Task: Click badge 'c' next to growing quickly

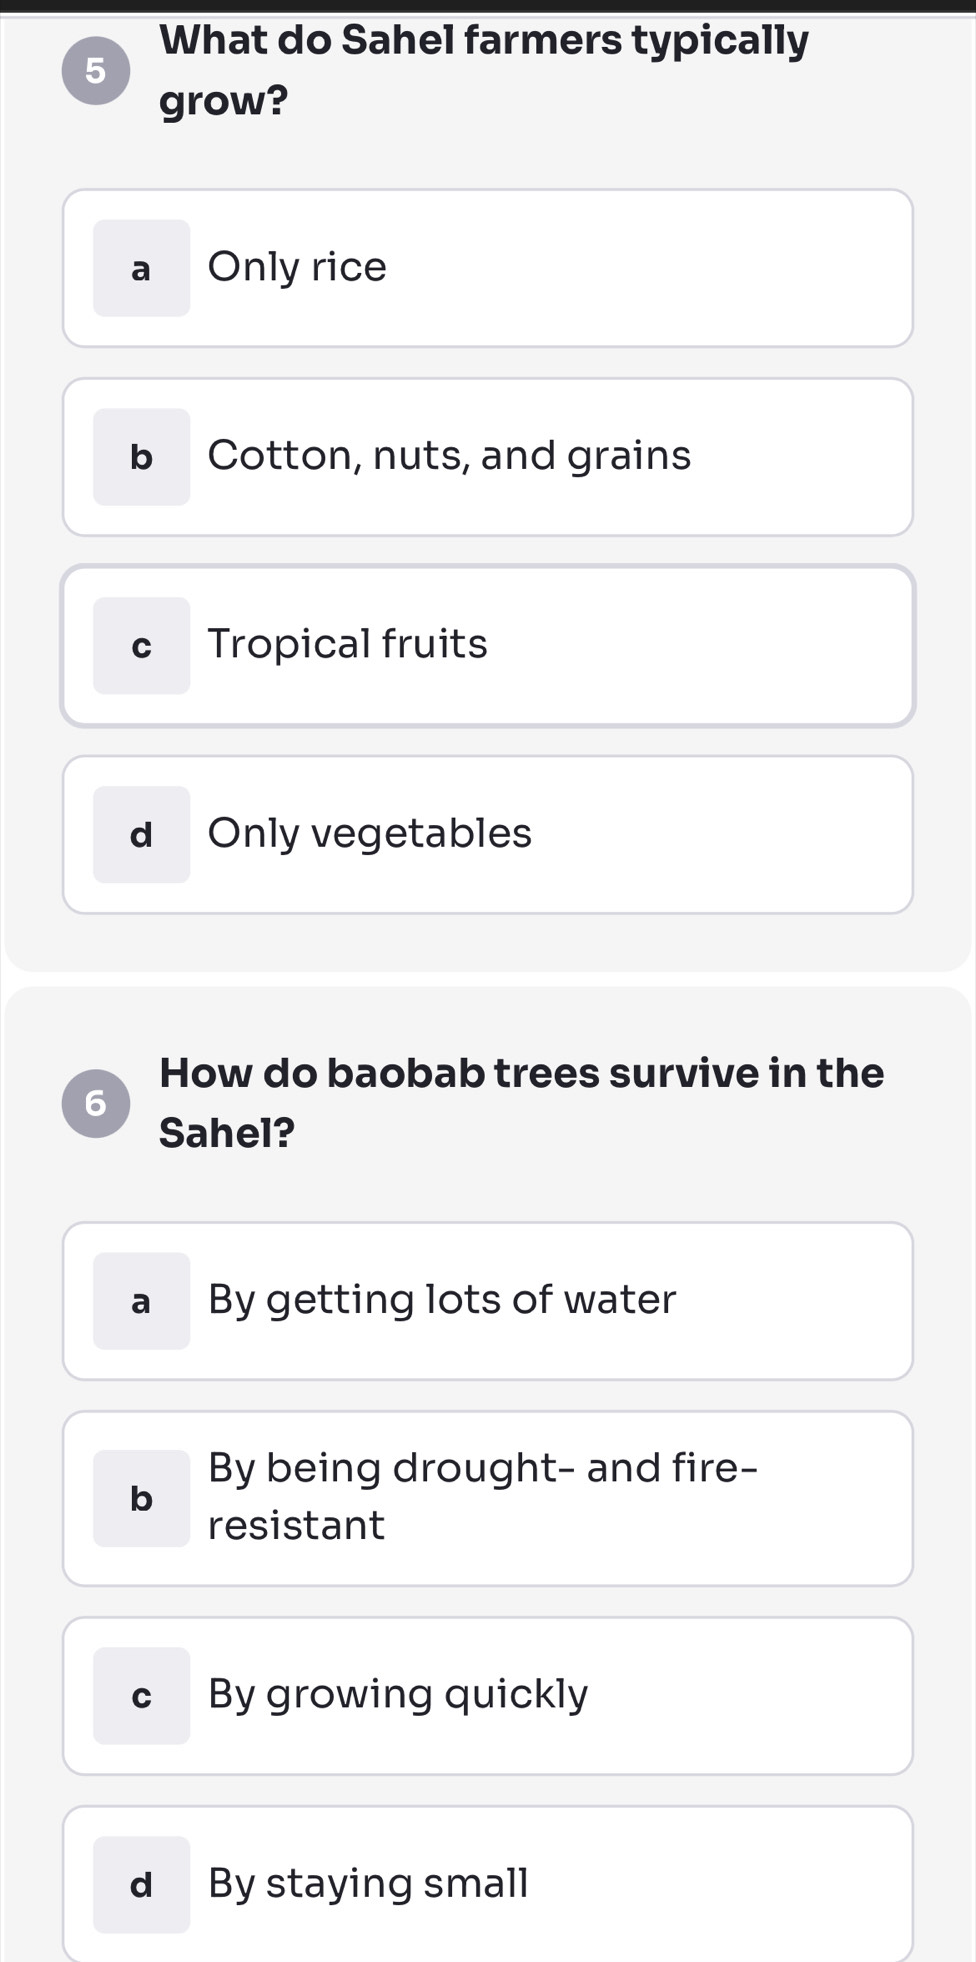Action: (142, 1696)
